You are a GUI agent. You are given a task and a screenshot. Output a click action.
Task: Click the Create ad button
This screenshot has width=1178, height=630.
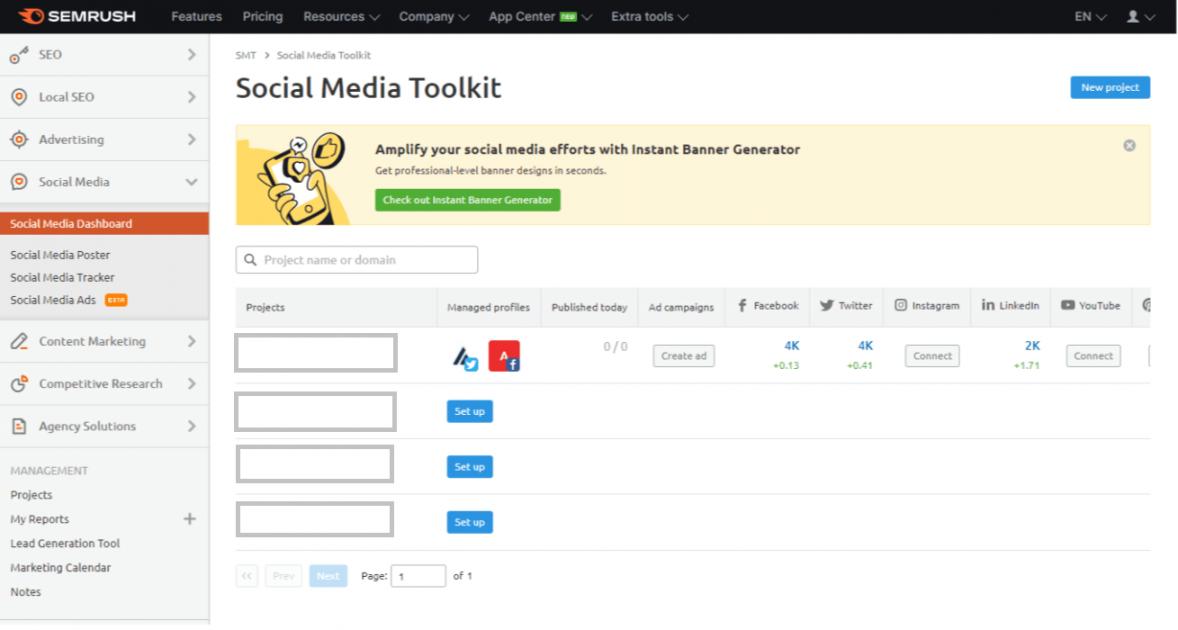point(684,356)
